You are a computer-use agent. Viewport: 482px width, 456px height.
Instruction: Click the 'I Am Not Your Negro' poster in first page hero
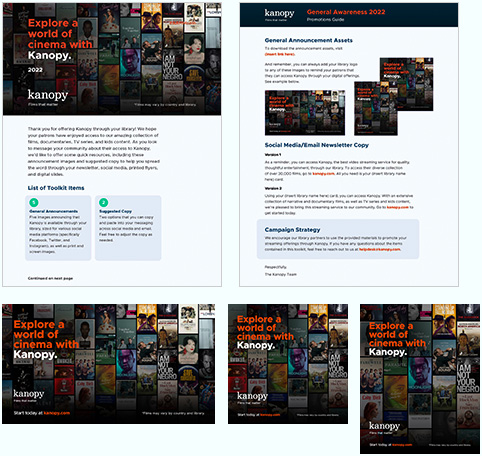172,67
